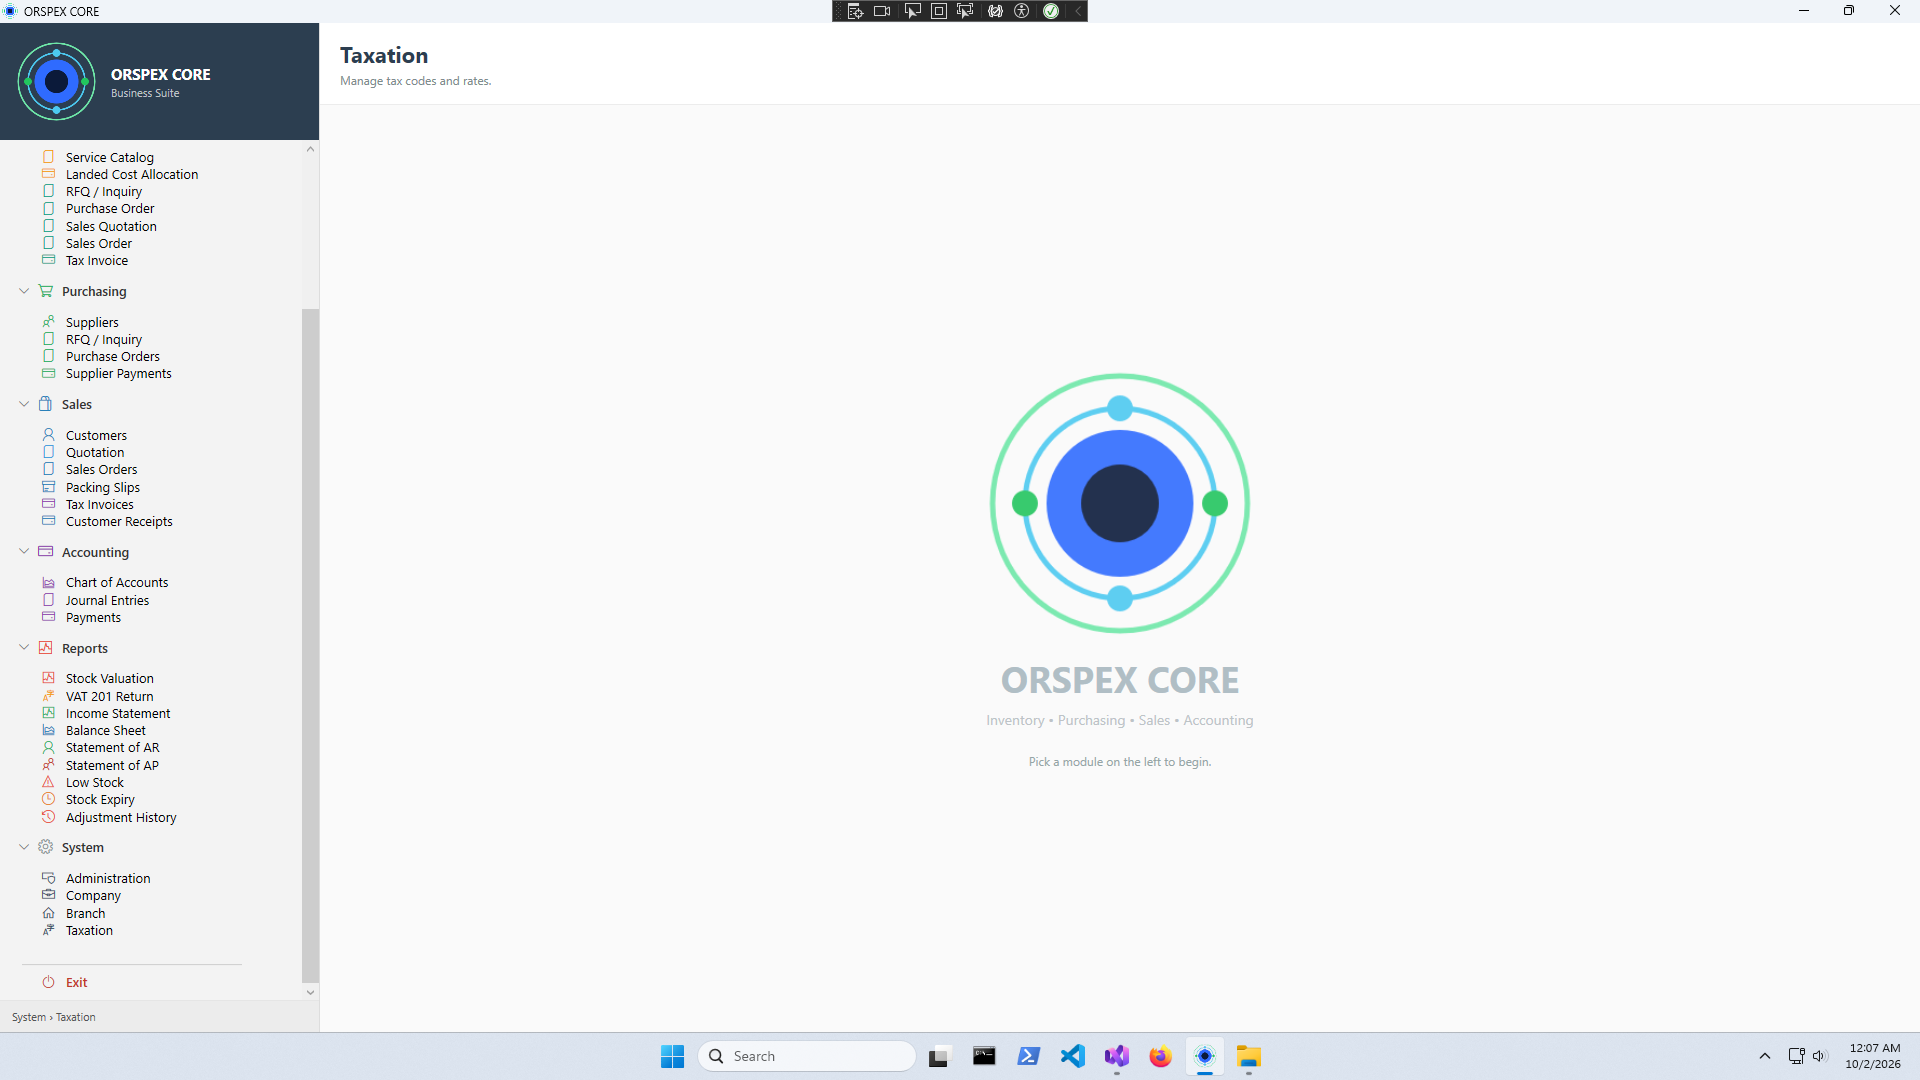This screenshot has height=1080, width=1920.
Task: Click the Journal Entries icon
Action: click(x=48, y=600)
